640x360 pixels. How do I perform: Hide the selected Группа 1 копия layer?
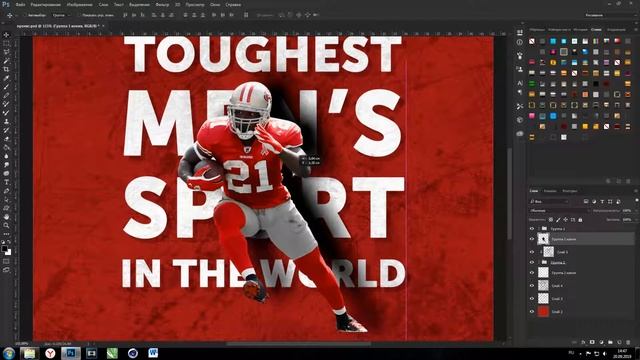(x=532, y=239)
